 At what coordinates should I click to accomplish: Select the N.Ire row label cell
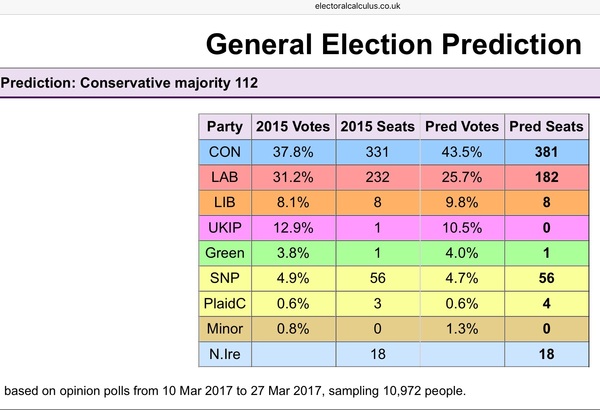click(x=224, y=354)
